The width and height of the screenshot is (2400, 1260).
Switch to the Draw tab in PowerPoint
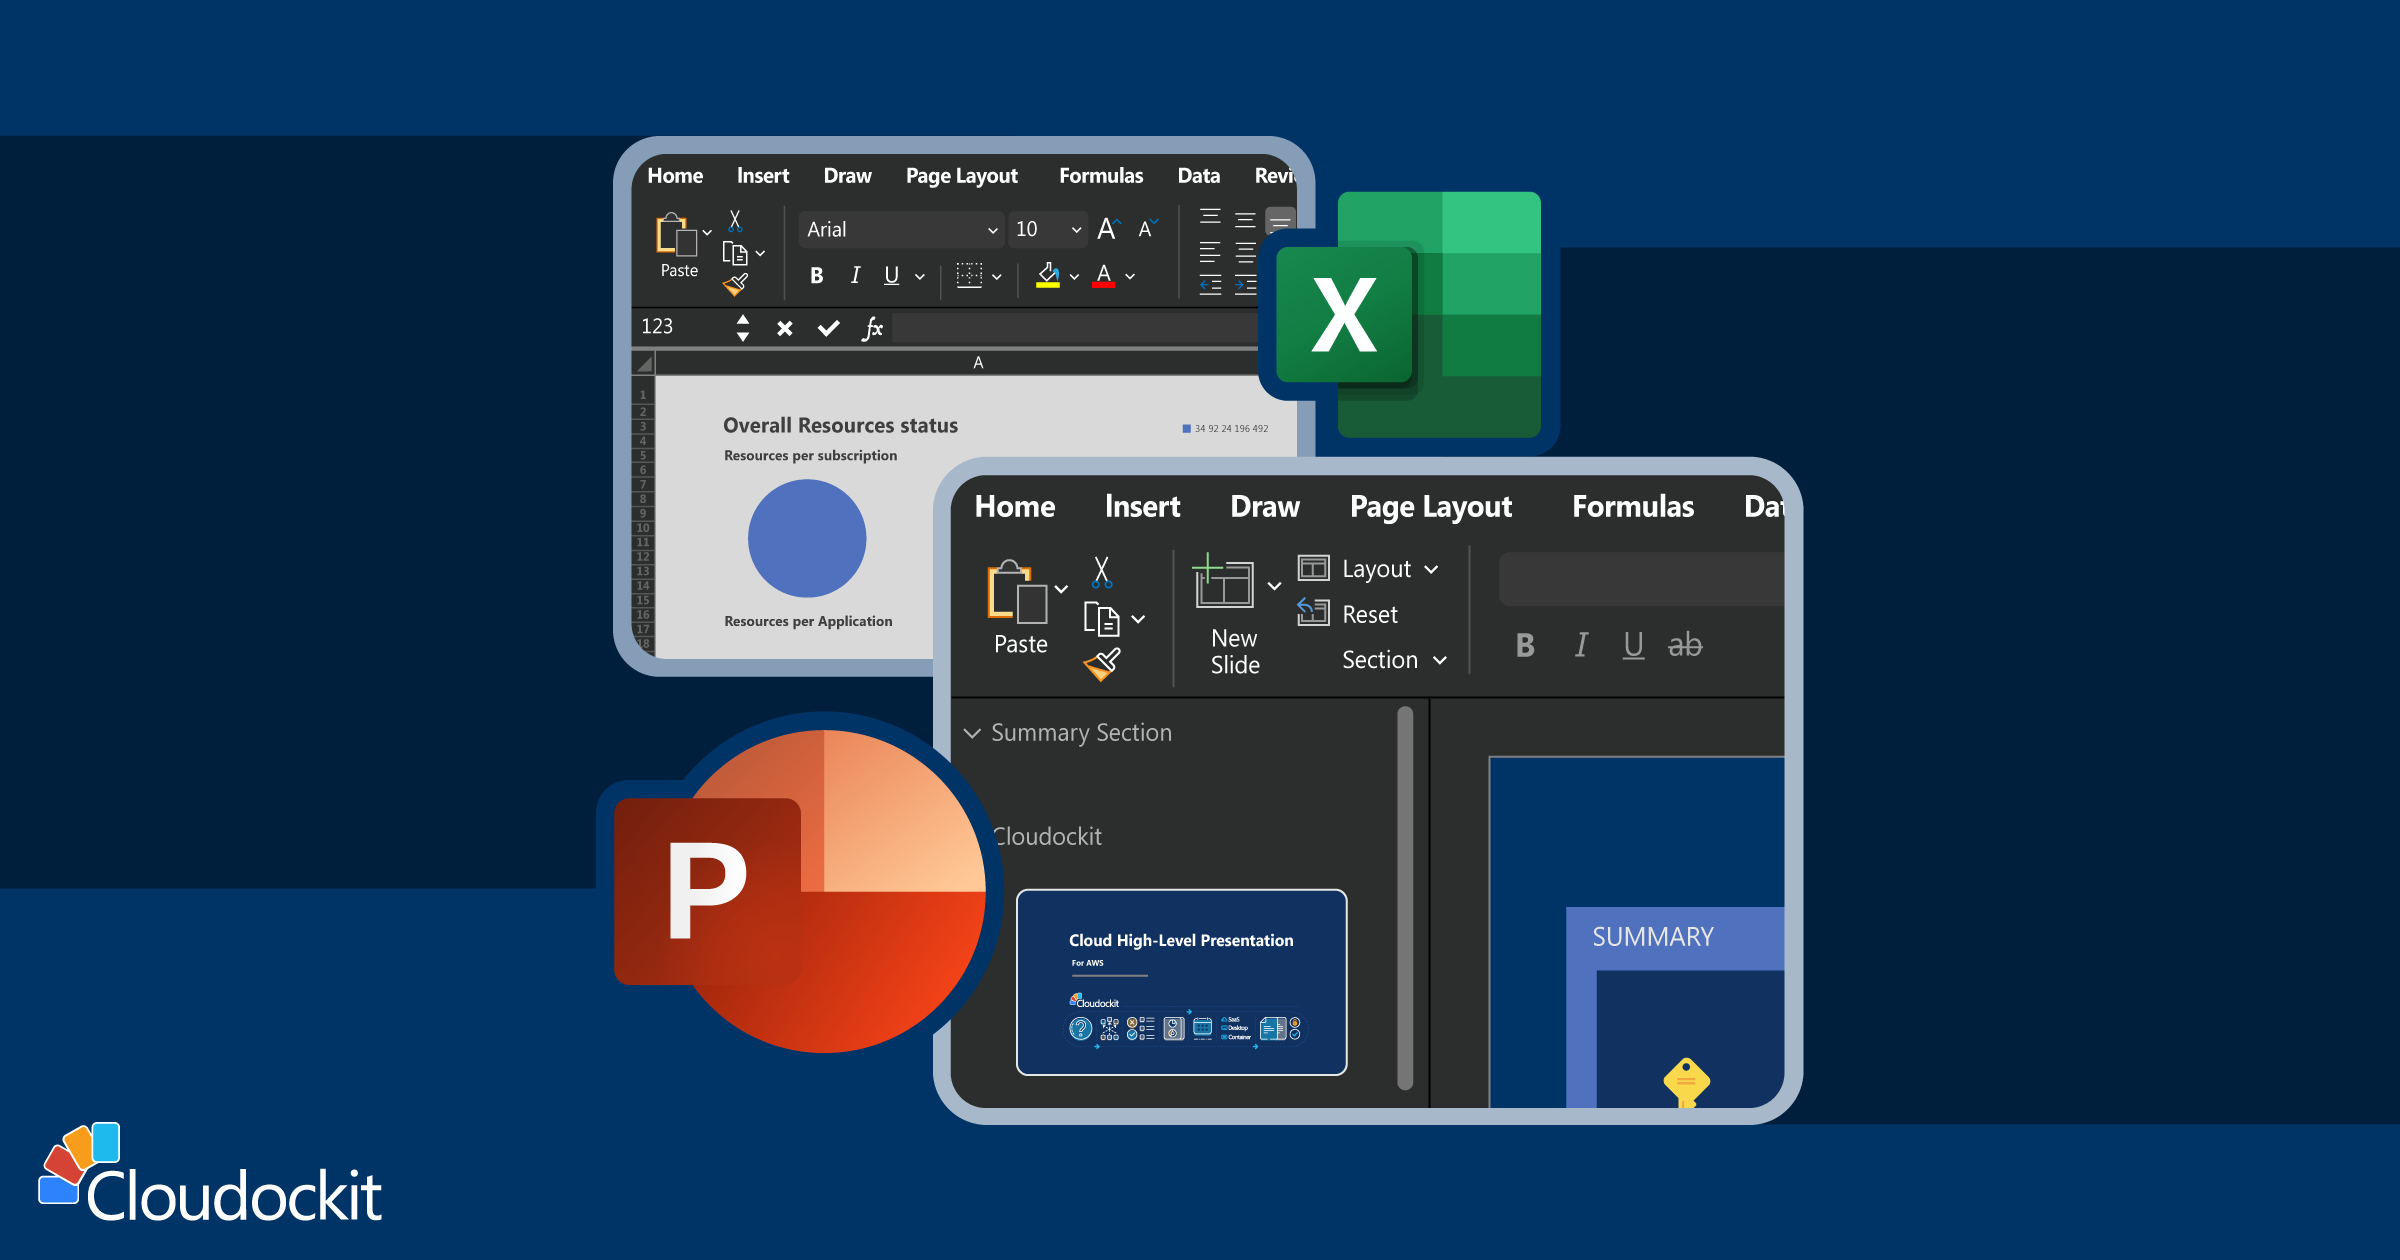[x=1265, y=507]
